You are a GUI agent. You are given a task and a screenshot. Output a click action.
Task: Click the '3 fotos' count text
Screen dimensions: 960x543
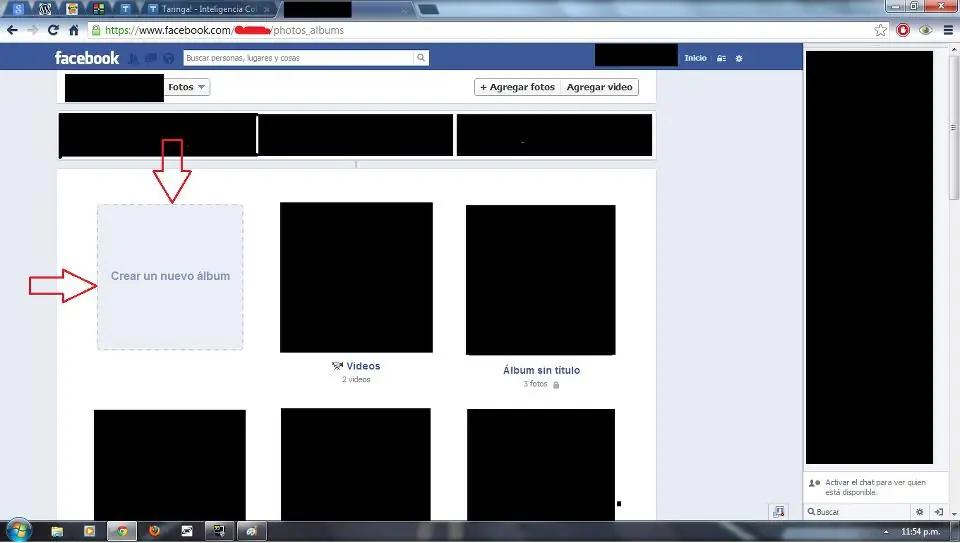(x=535, y=384)
